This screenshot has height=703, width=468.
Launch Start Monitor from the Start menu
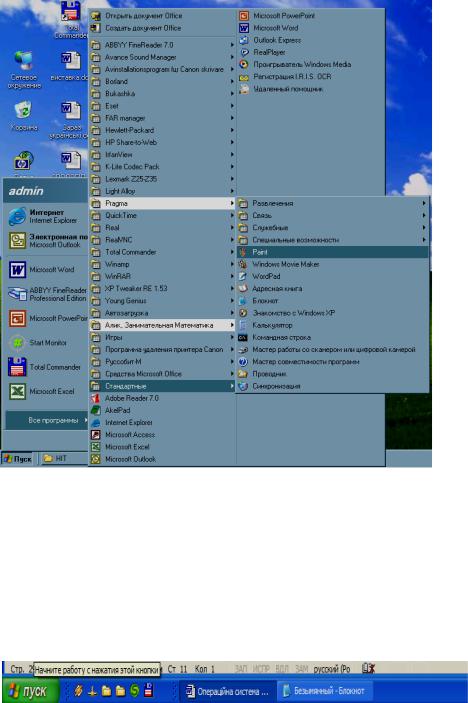(x=47, y=343)
